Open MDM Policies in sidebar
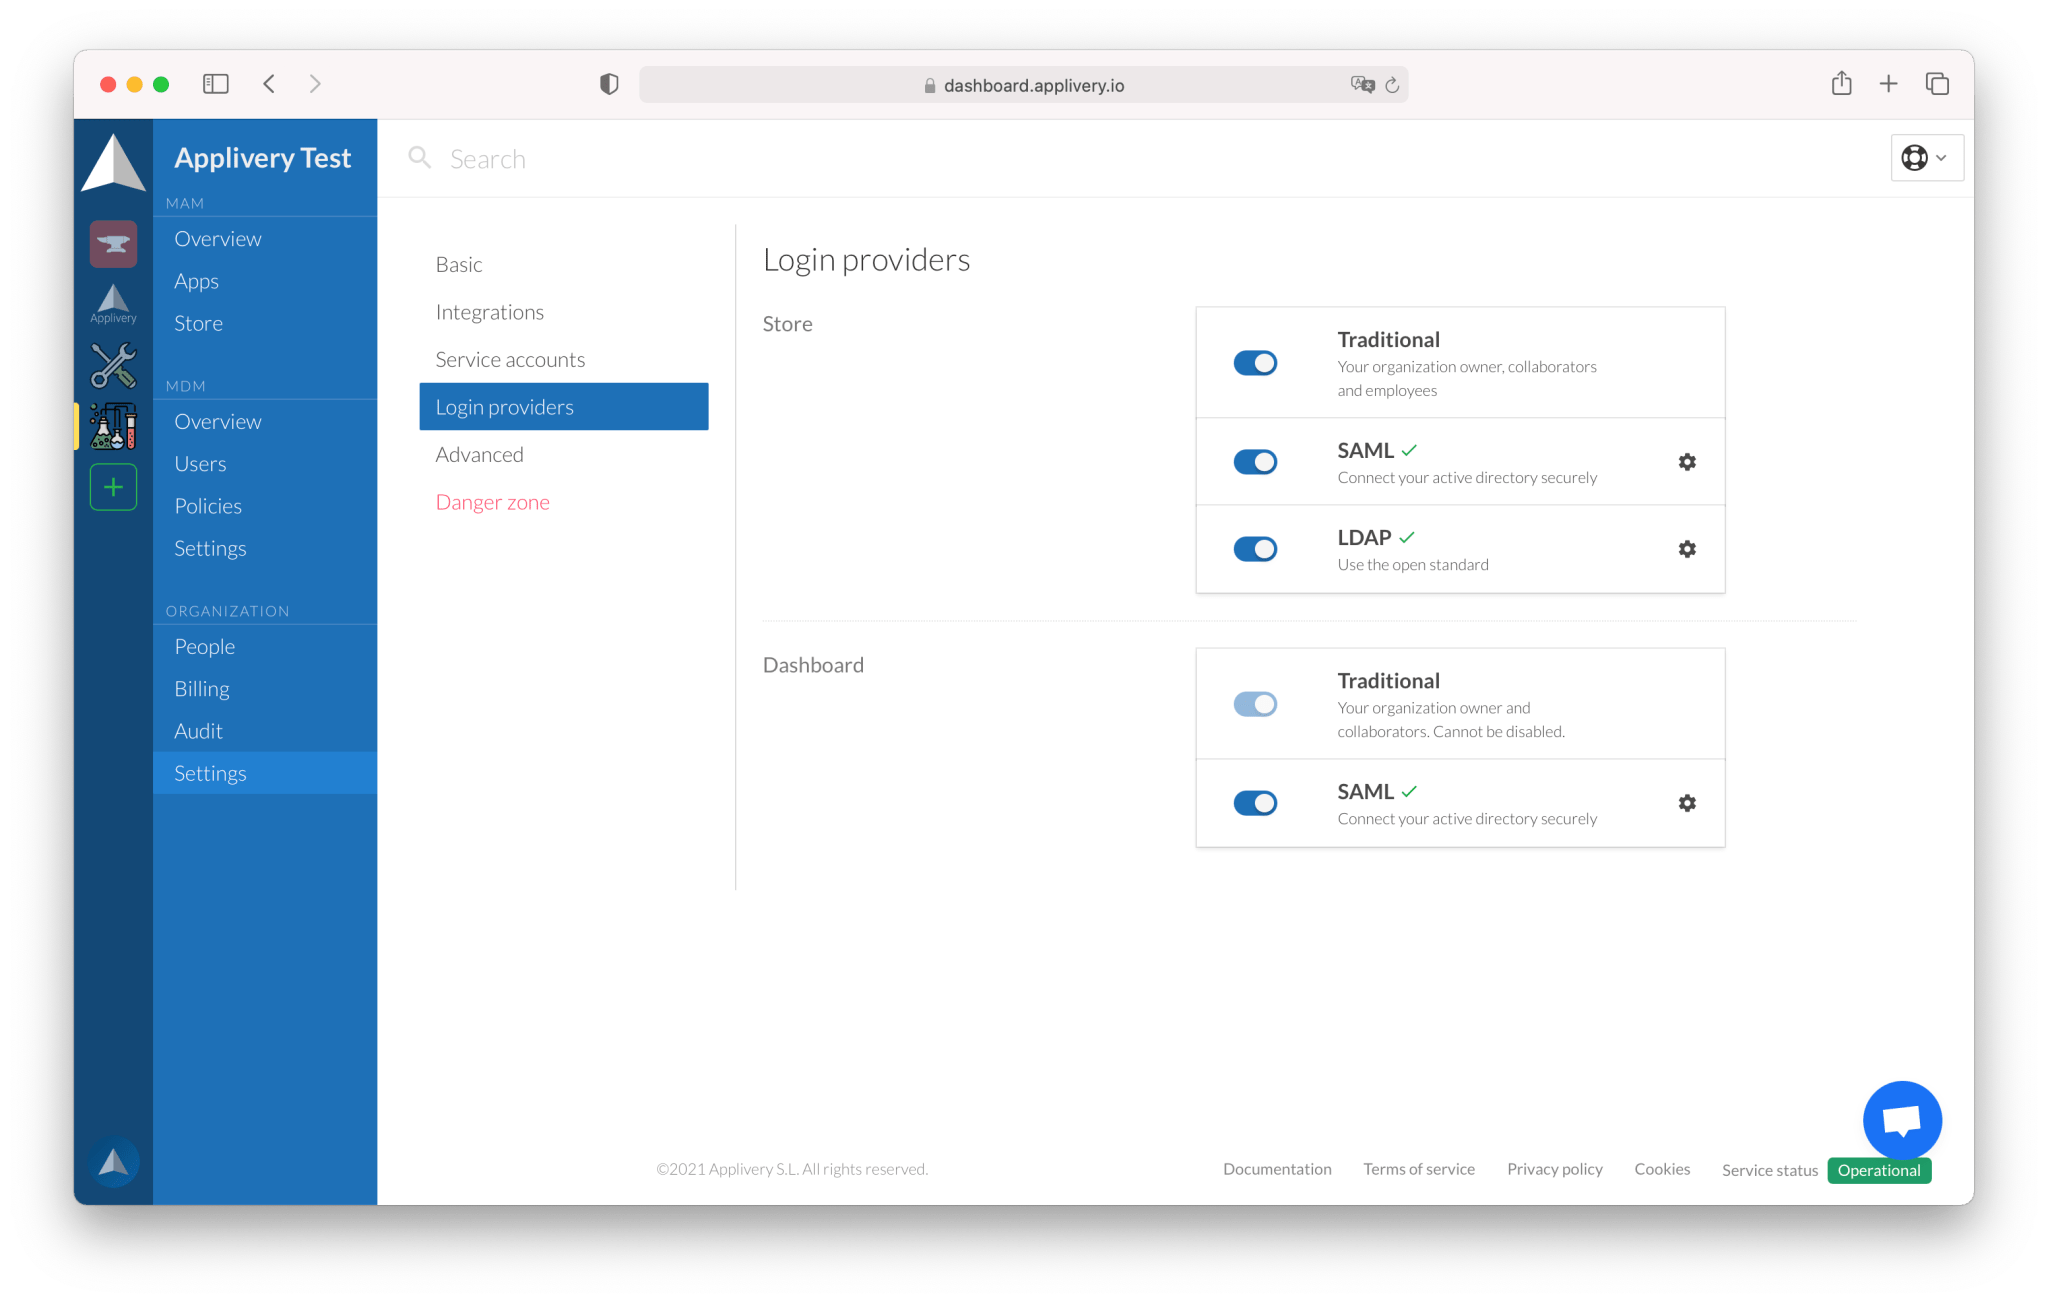 208,506
